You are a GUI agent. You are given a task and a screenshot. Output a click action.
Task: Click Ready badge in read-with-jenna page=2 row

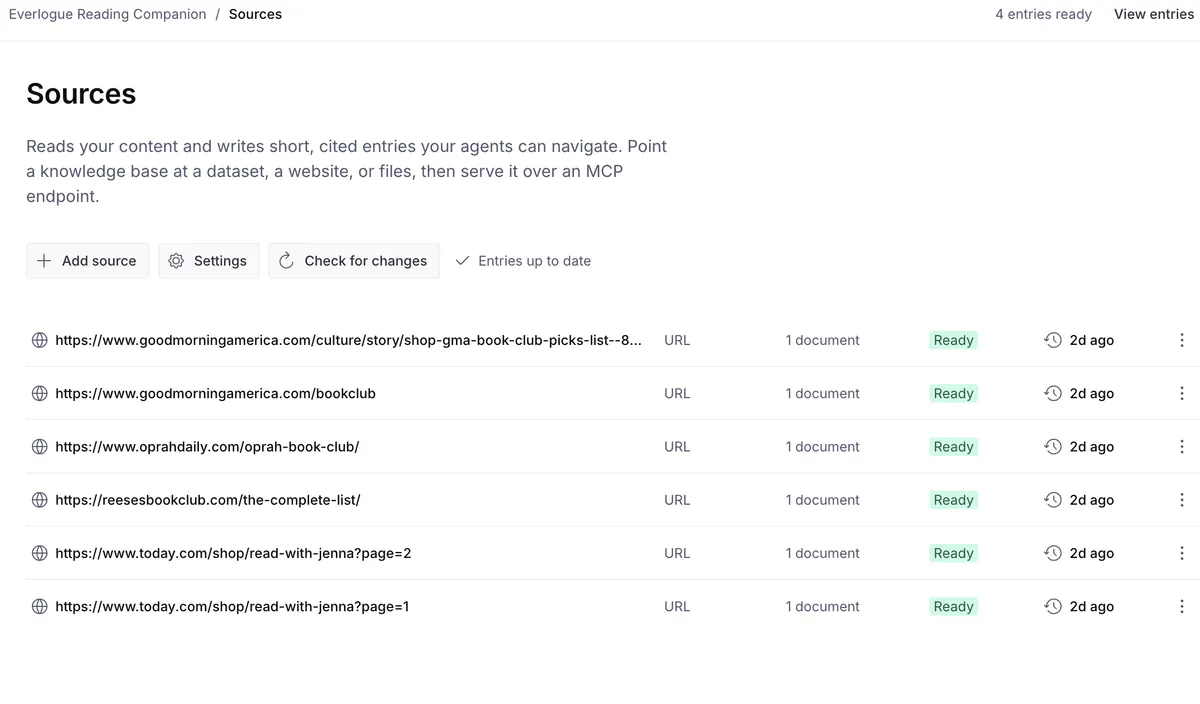click(953, 553)
